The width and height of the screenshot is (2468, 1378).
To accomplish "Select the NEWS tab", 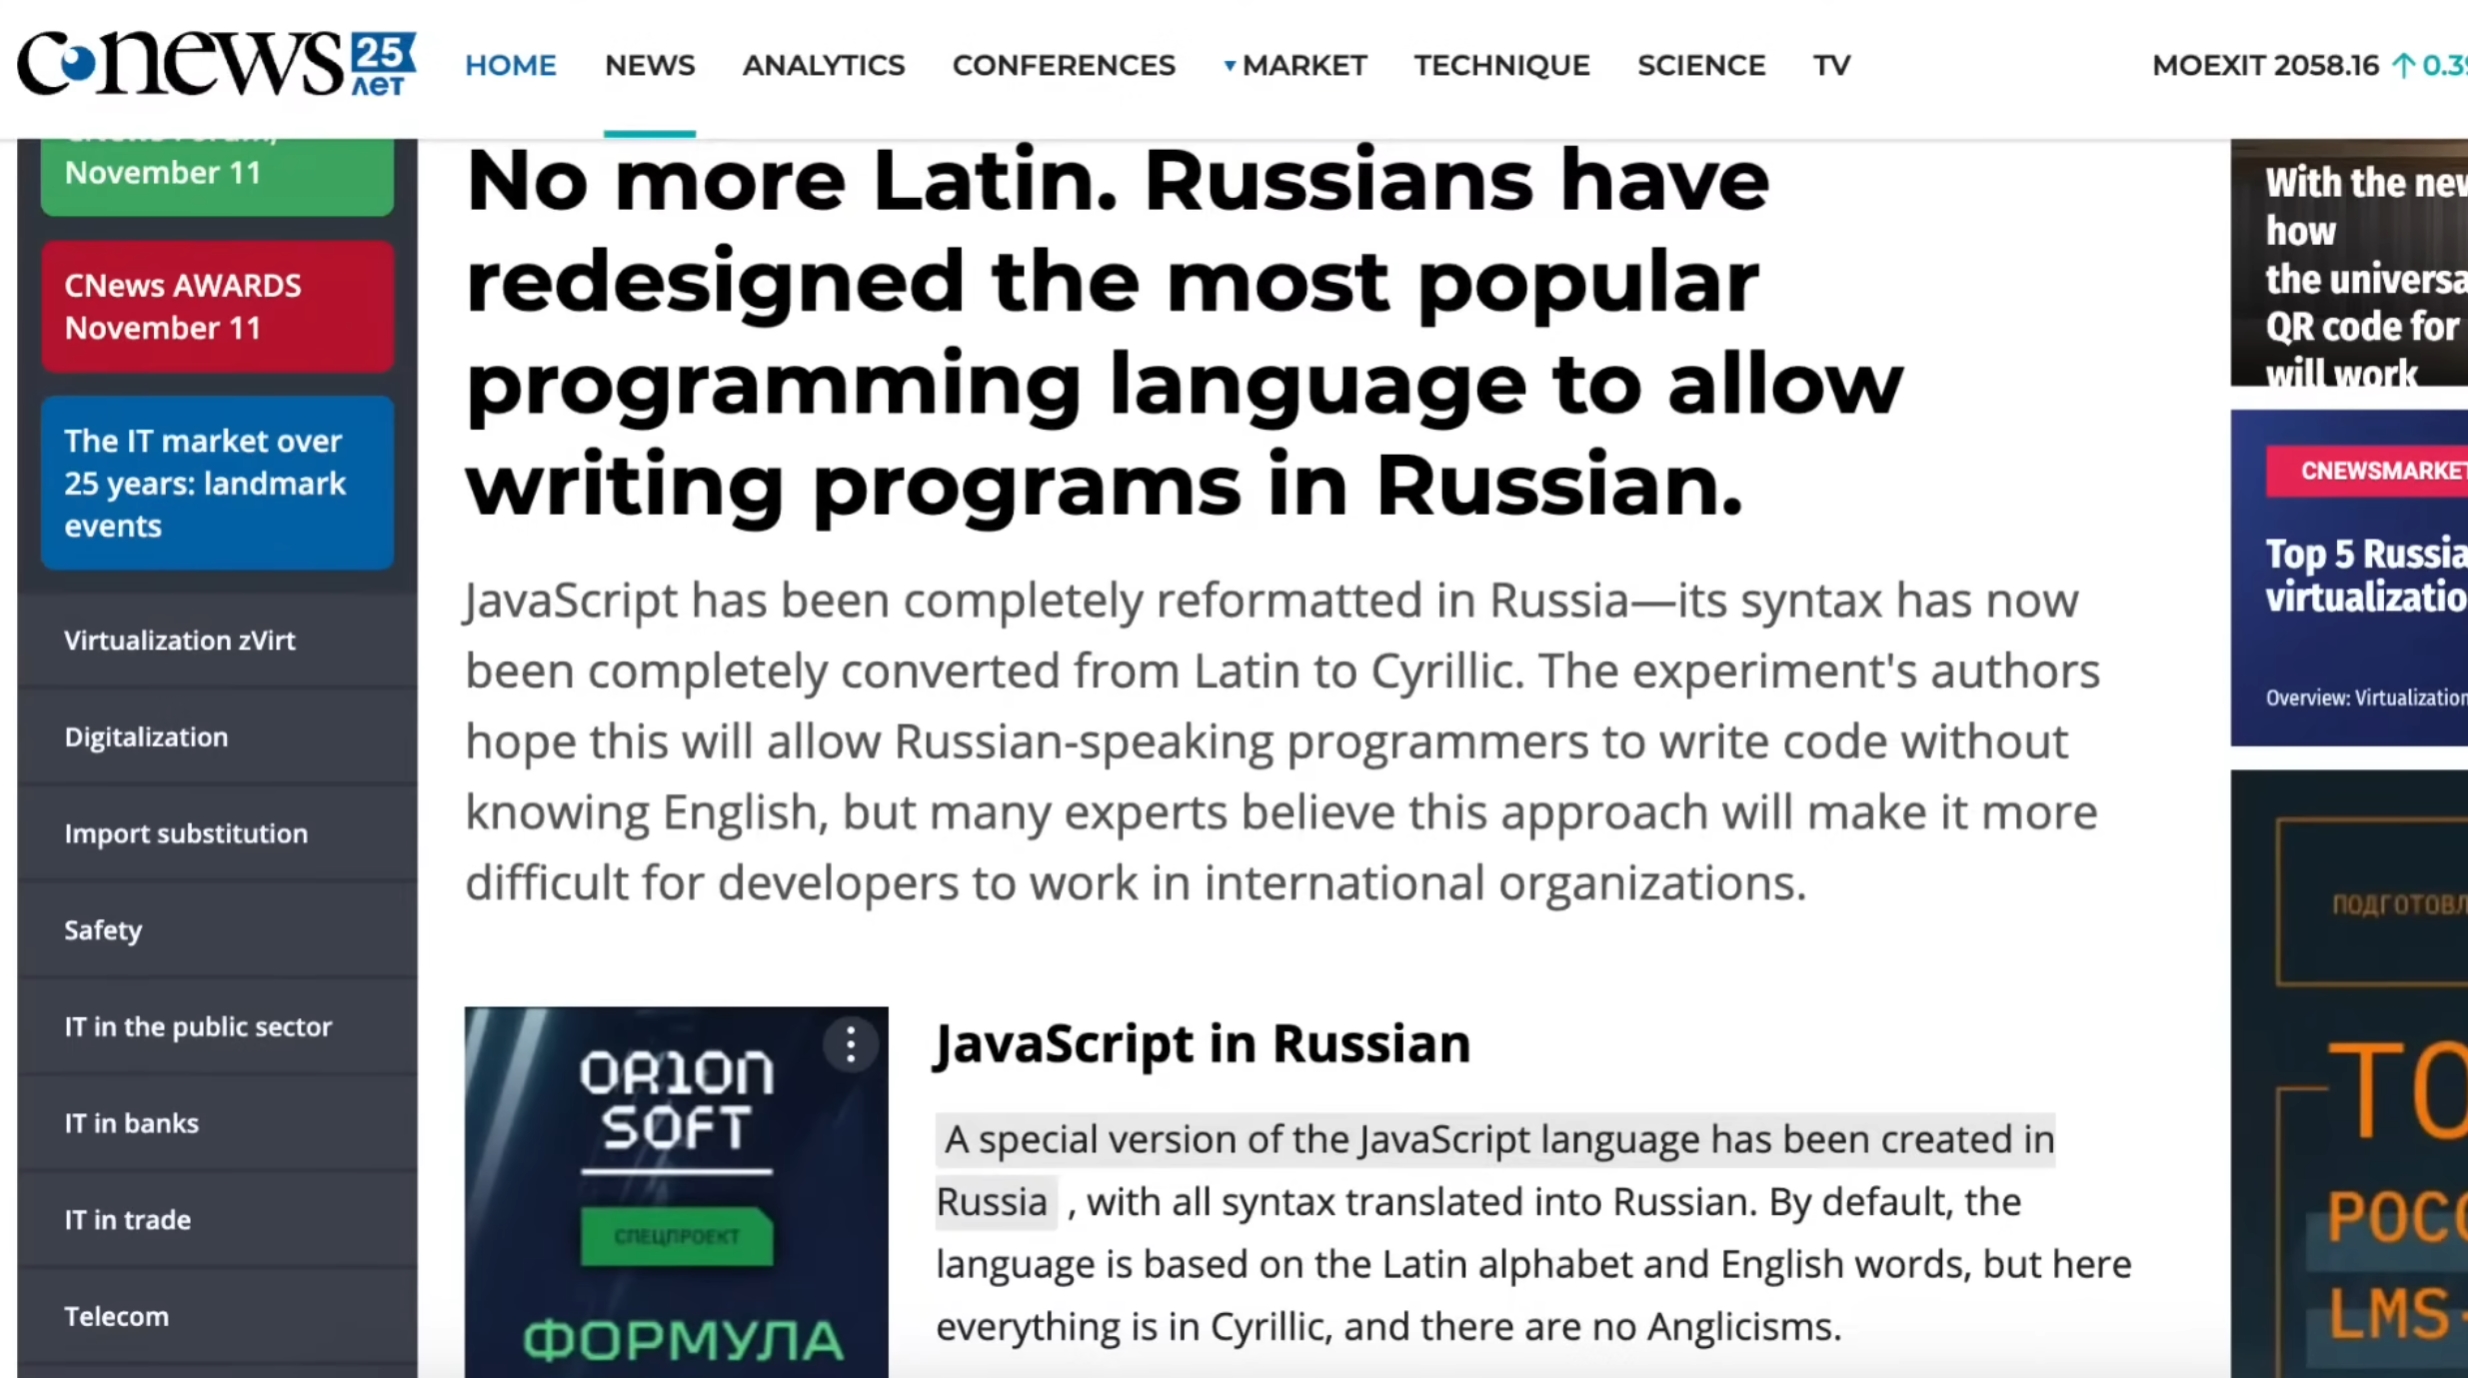I will [649, 65].
